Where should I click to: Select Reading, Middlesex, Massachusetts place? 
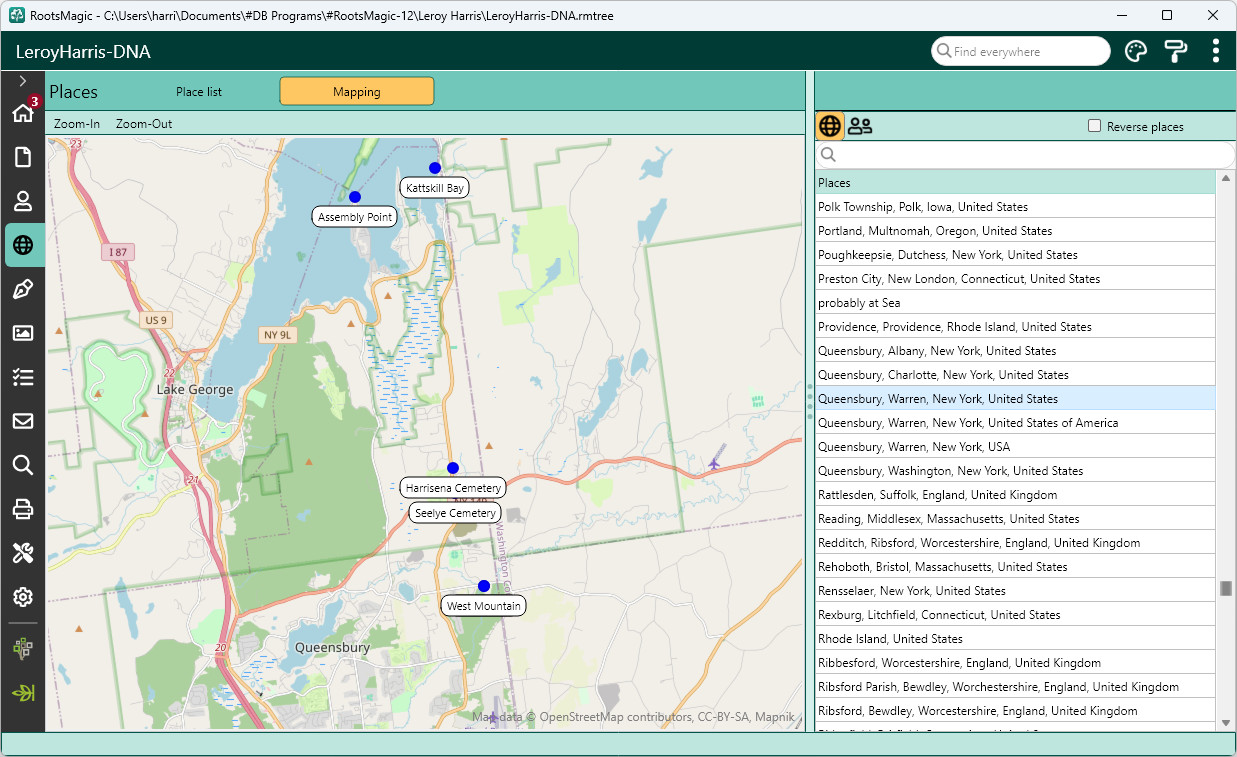[1015, 519]
